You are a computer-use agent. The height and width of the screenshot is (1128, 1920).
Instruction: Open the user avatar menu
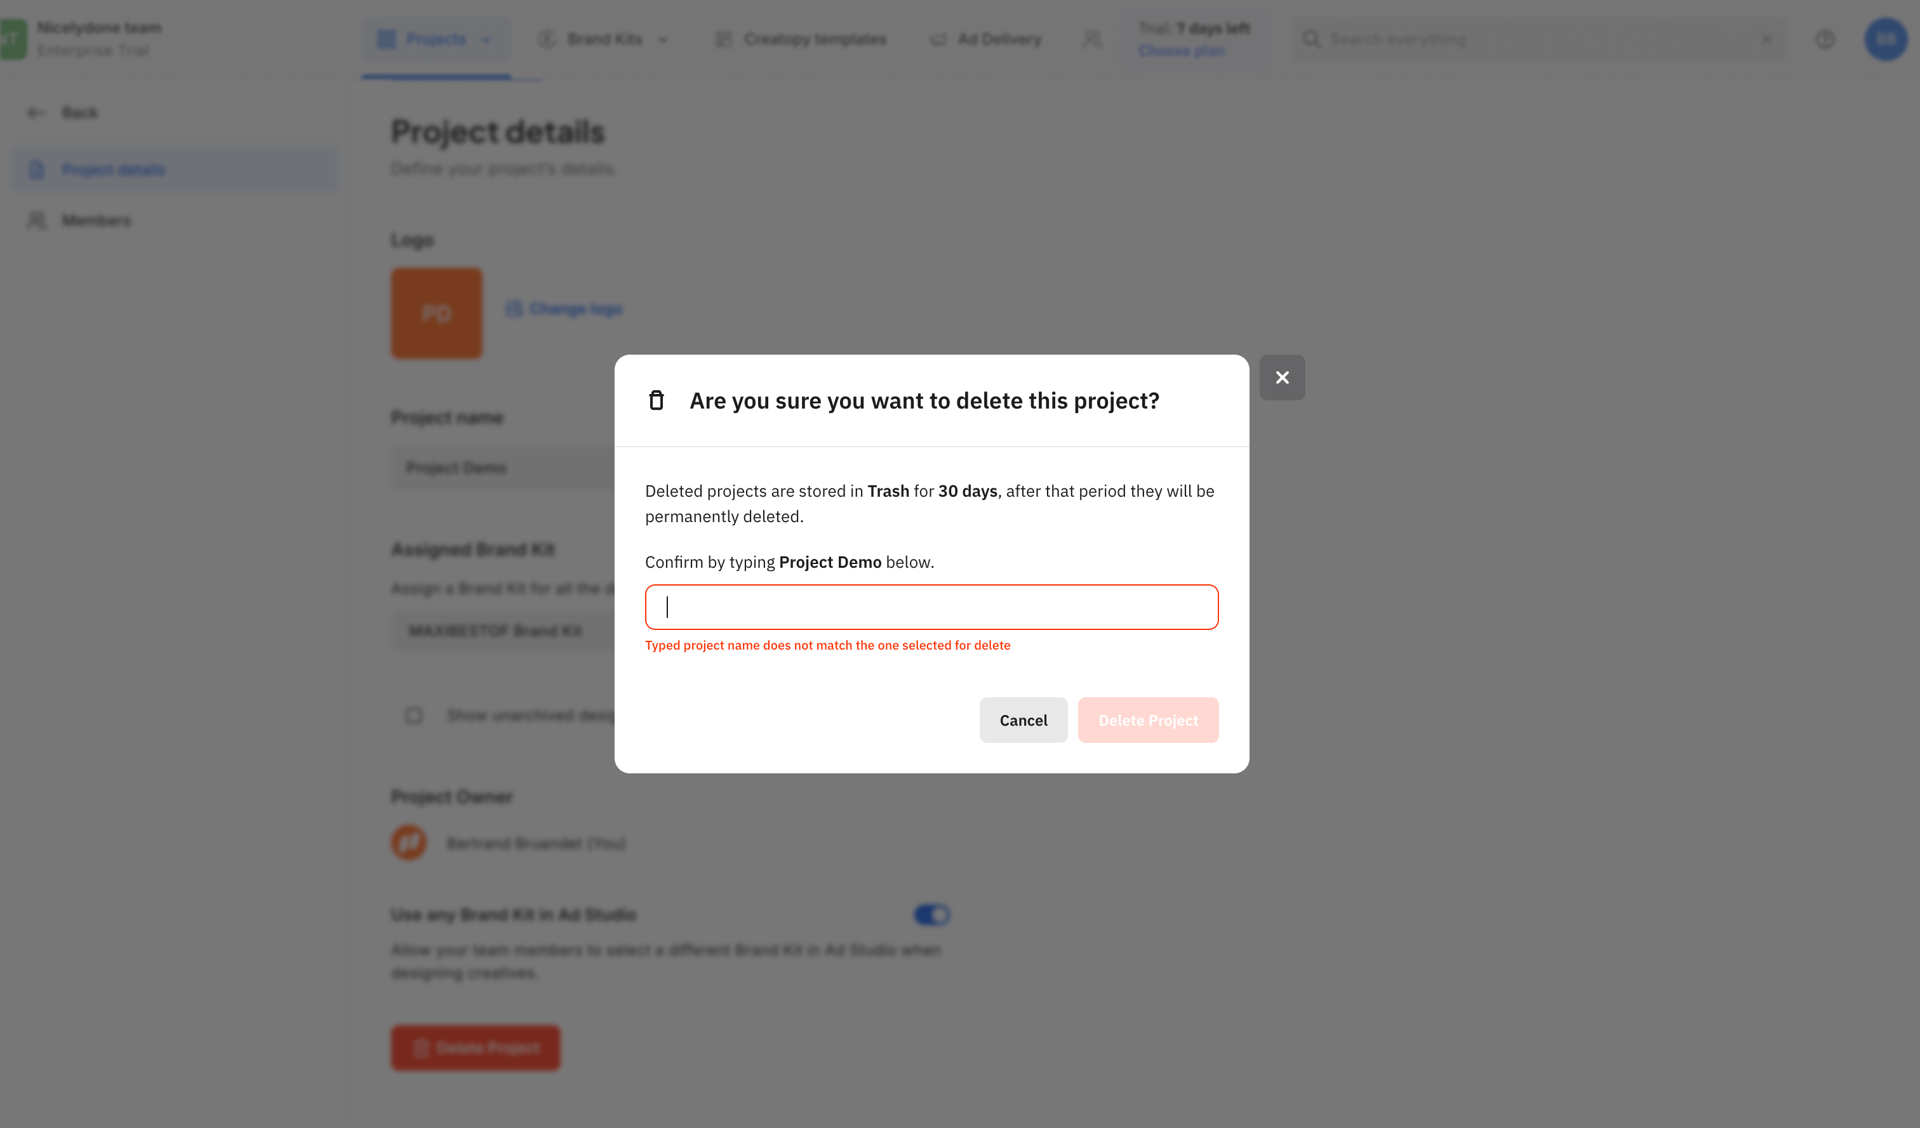click(x=1885, y=40)
